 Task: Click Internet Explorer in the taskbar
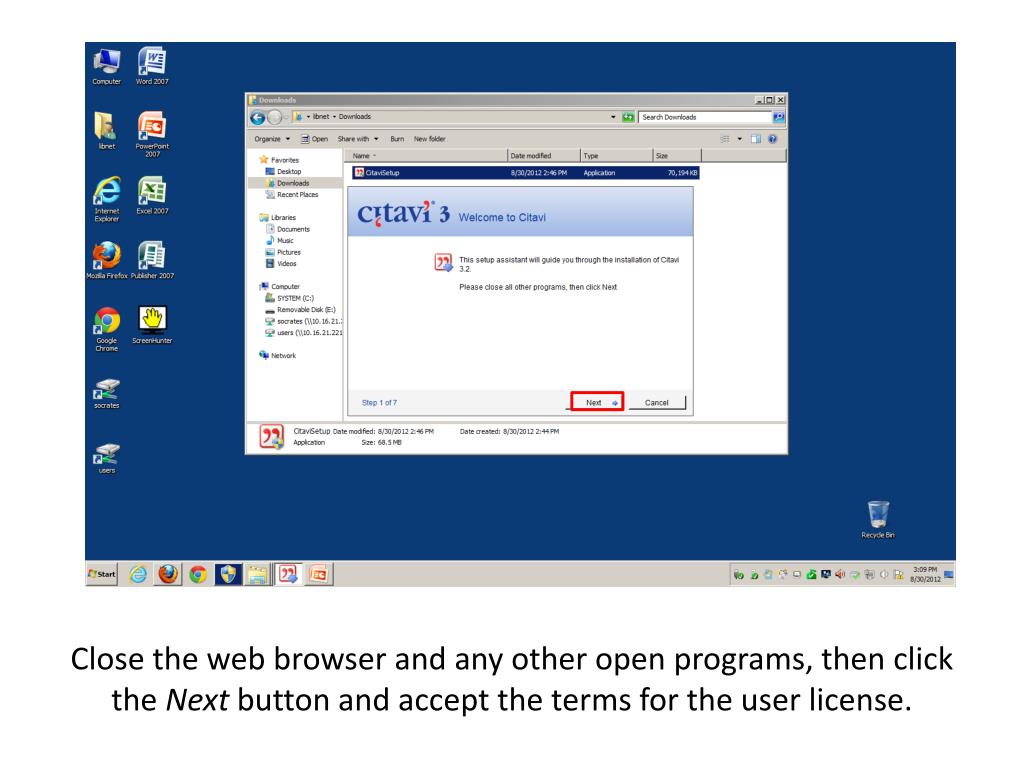click(138, 574)
